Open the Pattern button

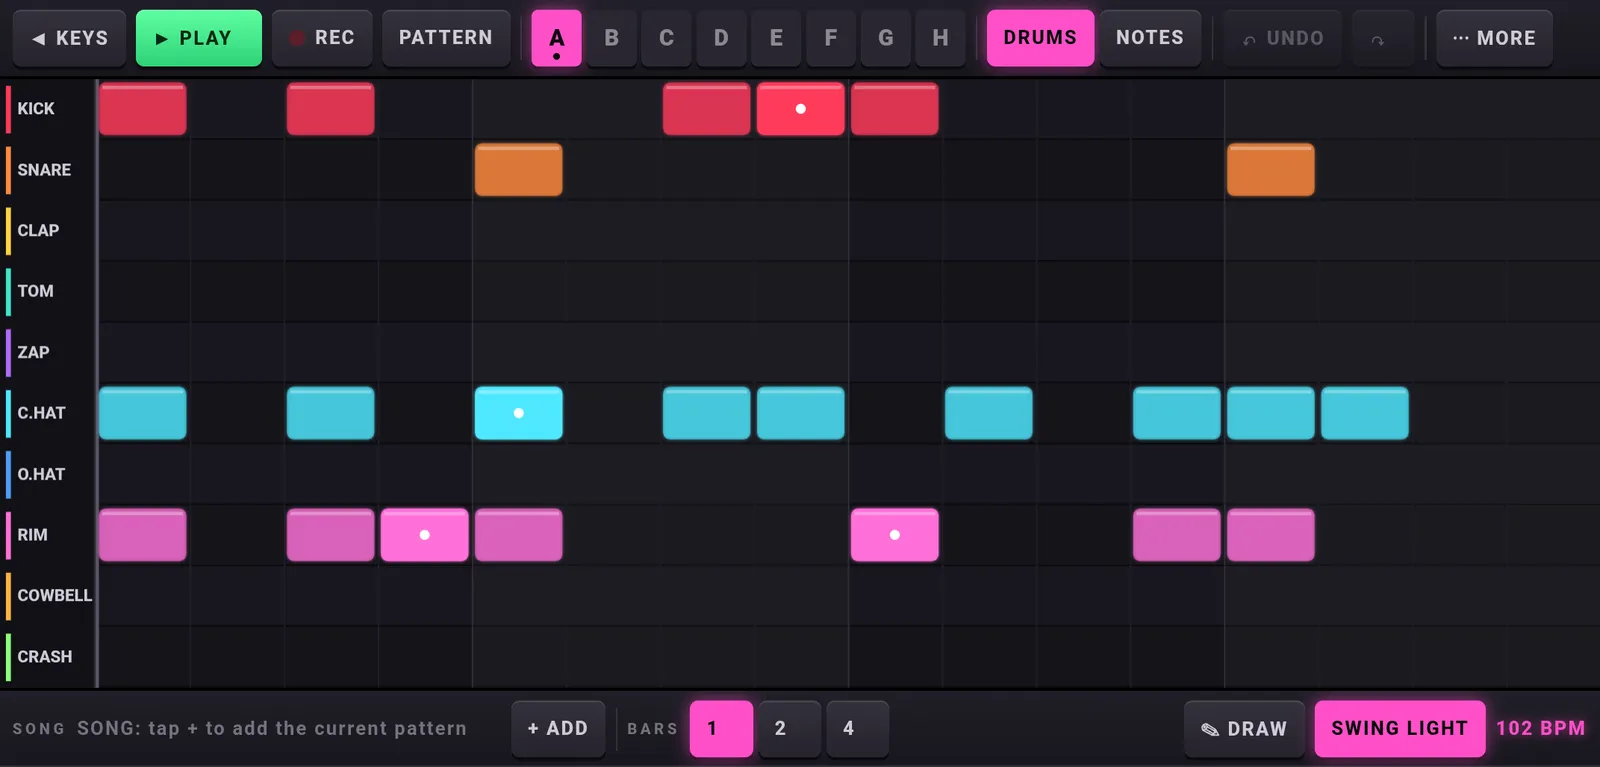coord(446,38)
